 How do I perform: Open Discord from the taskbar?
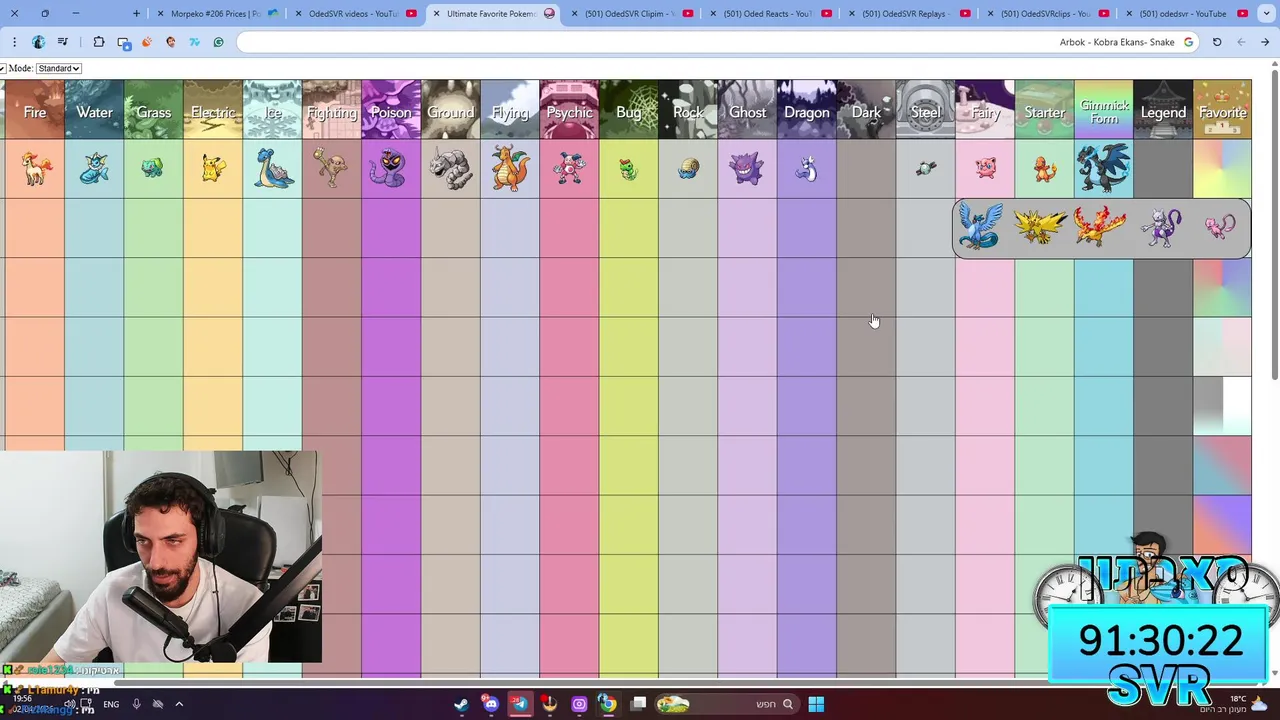[490, 704]
